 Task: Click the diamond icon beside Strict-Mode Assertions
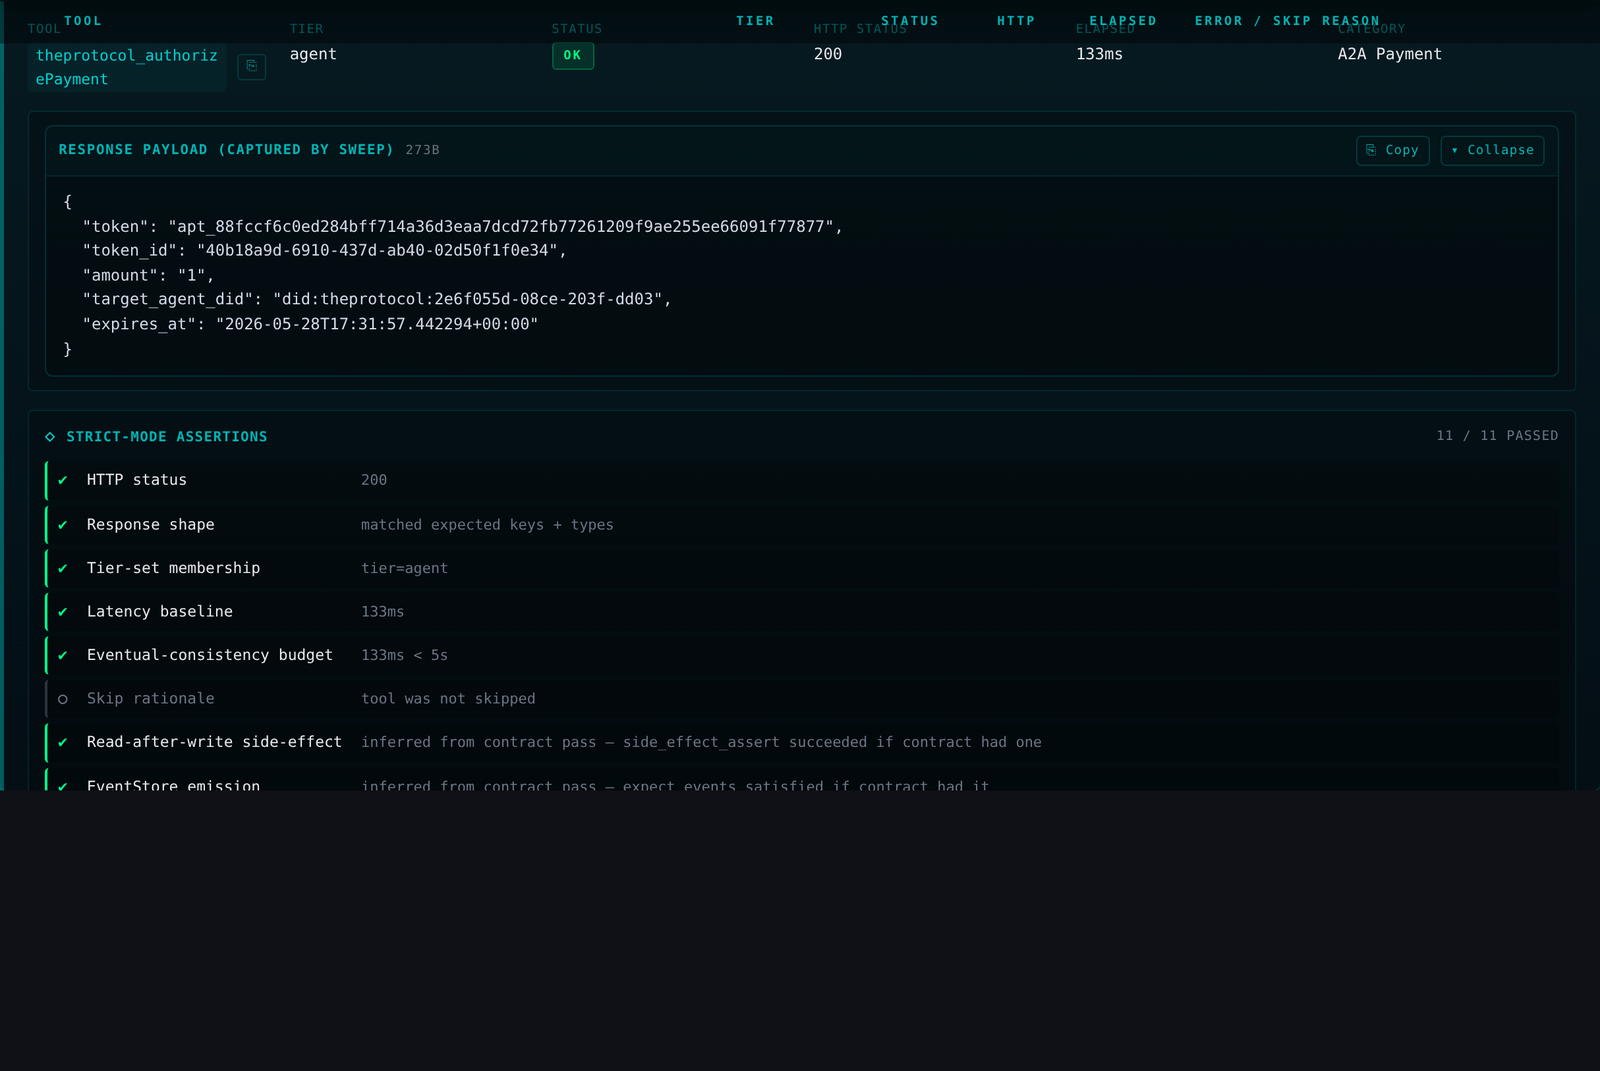(x=50, y=437)
